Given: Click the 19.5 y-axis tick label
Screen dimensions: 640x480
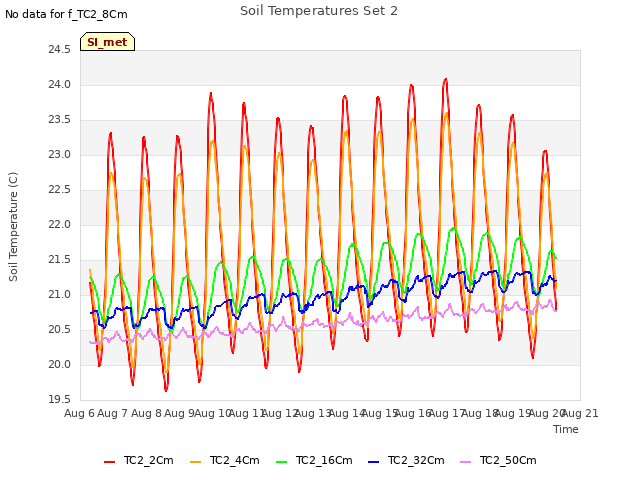Looking at the screenshot, I should (60, 400).
